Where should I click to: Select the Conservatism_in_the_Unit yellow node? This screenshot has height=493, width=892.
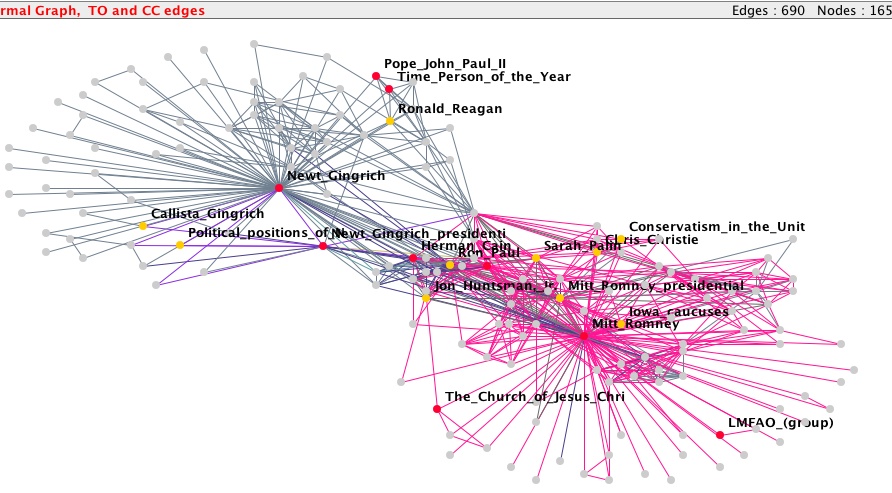pos(621,239)
